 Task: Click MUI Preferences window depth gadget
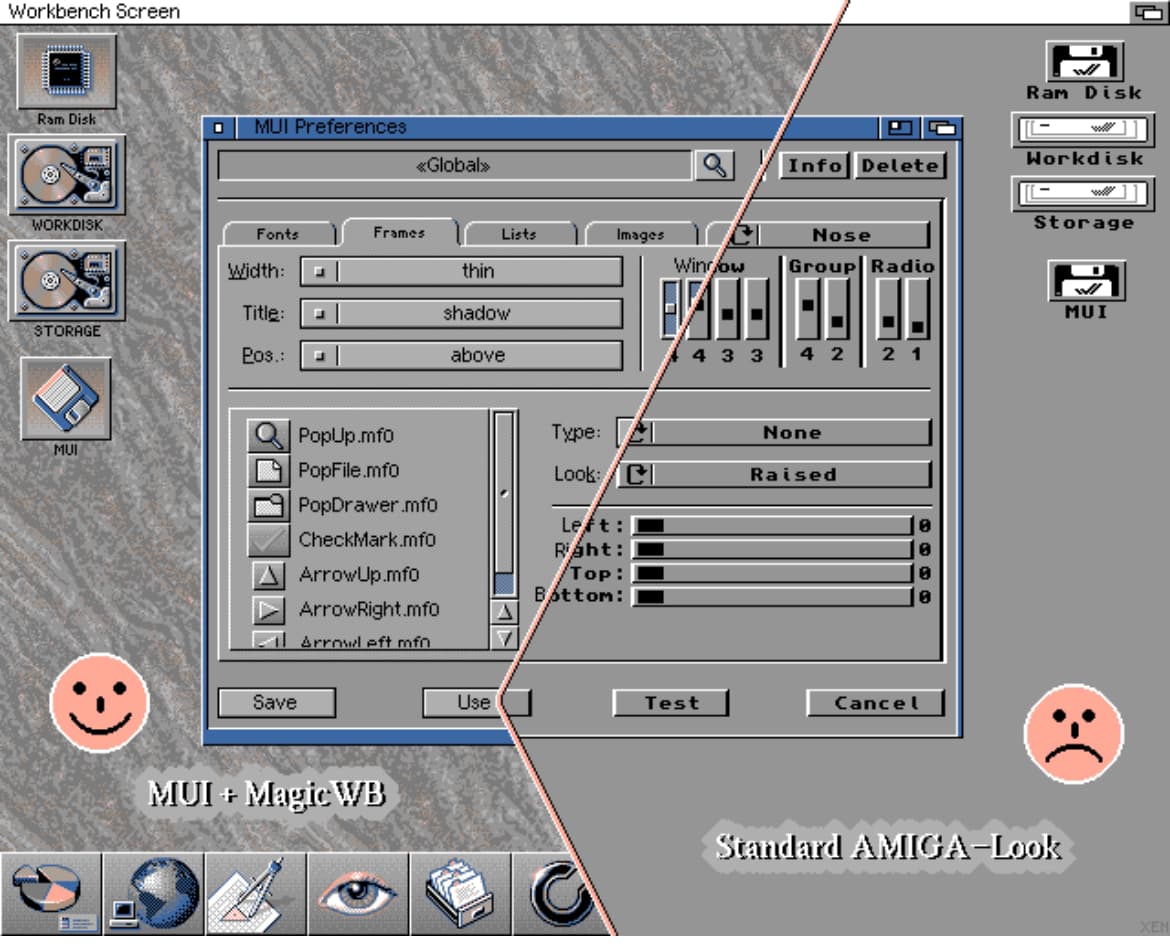point(942,128)
